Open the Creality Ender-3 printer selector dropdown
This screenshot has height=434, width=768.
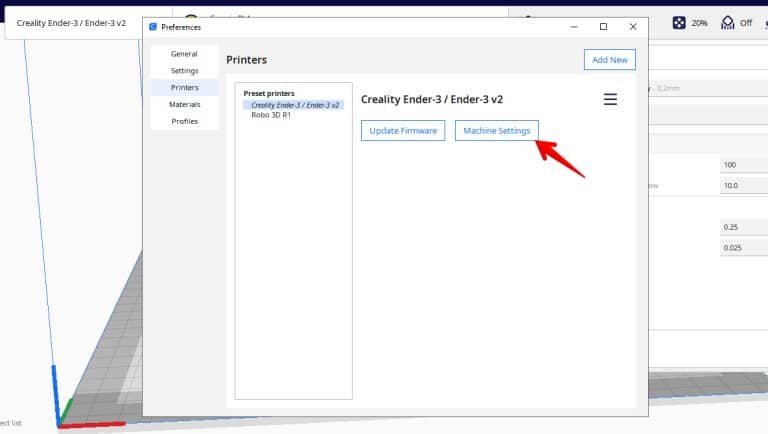(72, 23)
